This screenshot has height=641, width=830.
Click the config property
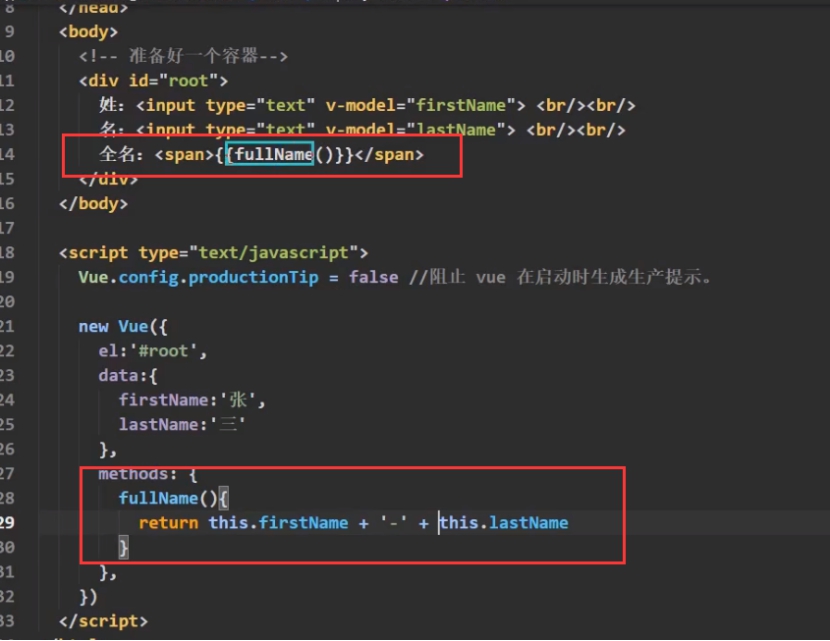(148, 277)
